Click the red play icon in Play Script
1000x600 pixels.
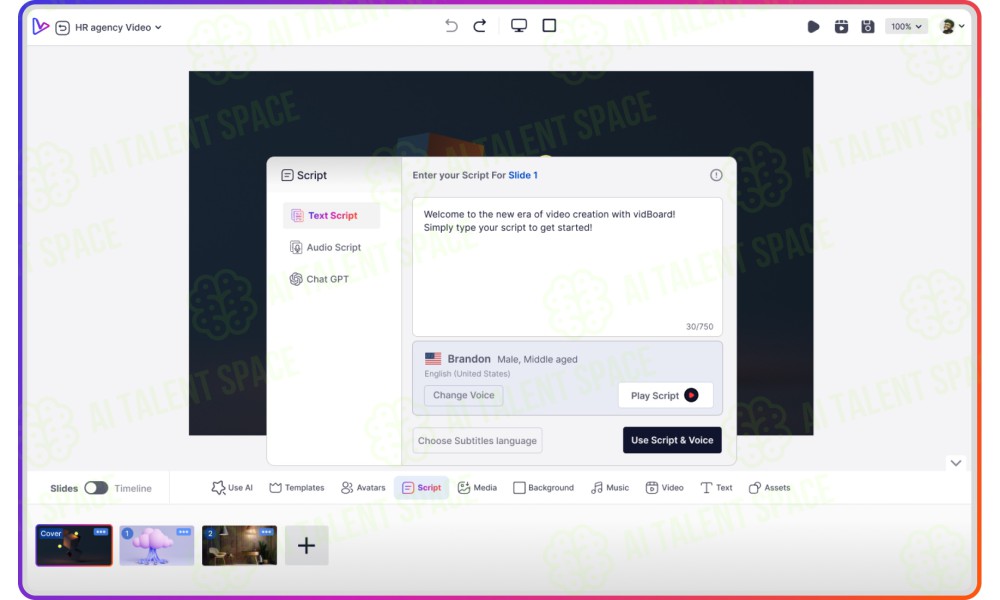pos(691,395)
